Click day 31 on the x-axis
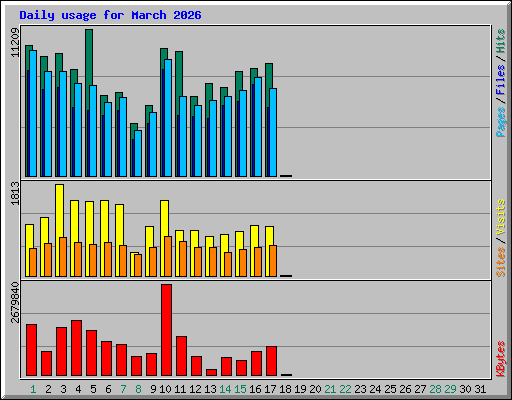This screenshot has width=512, height=400. (480, 389)
